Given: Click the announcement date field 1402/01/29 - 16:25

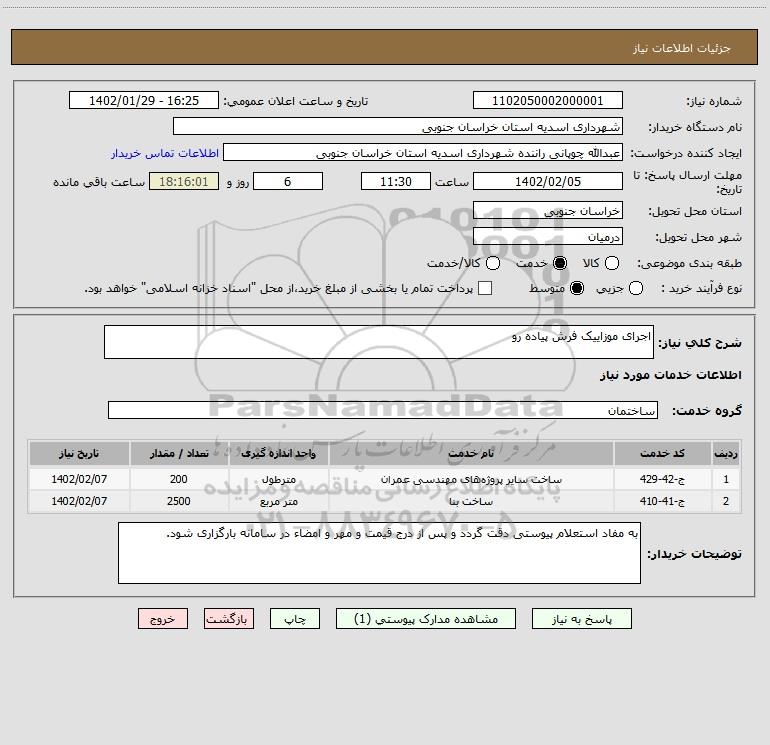Looking at the screenshot, I should (144, 100).
